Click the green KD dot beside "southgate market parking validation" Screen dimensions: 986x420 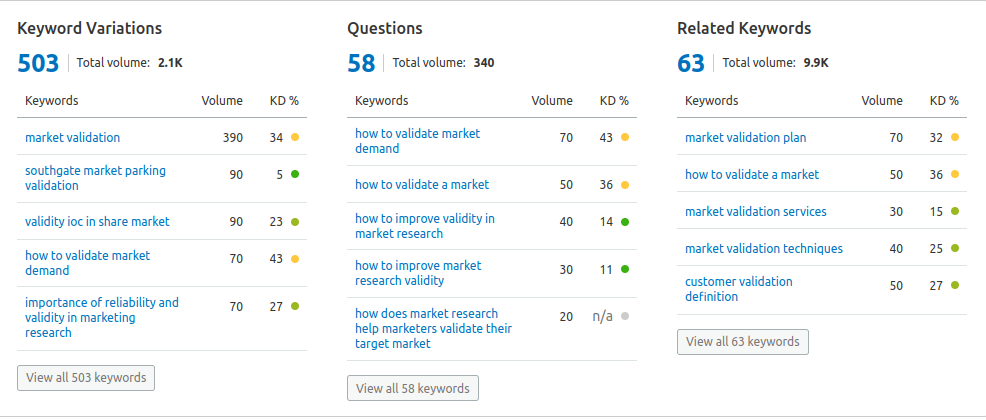click(295, 174)
